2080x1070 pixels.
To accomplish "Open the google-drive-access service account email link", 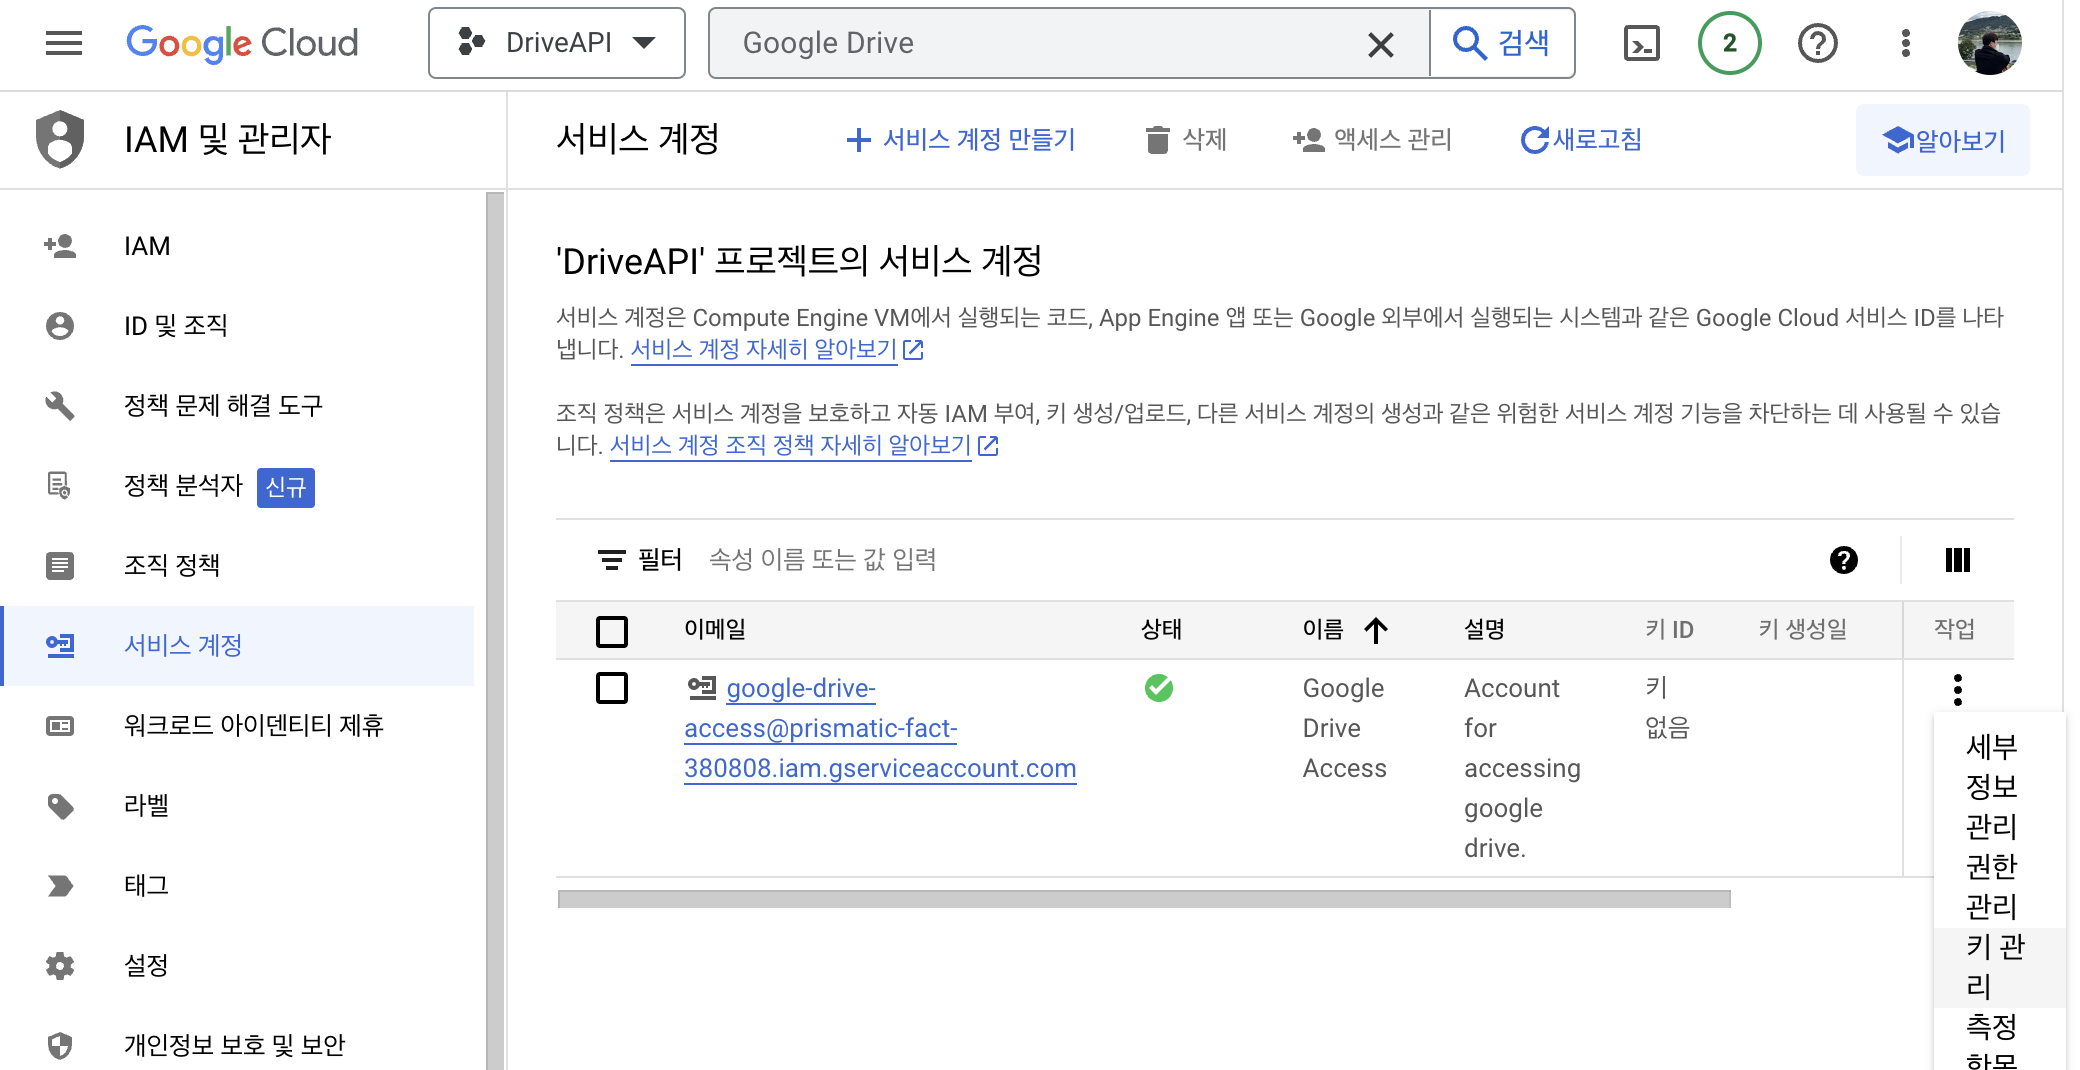I will pyautogui.click(x=880, y=729).
